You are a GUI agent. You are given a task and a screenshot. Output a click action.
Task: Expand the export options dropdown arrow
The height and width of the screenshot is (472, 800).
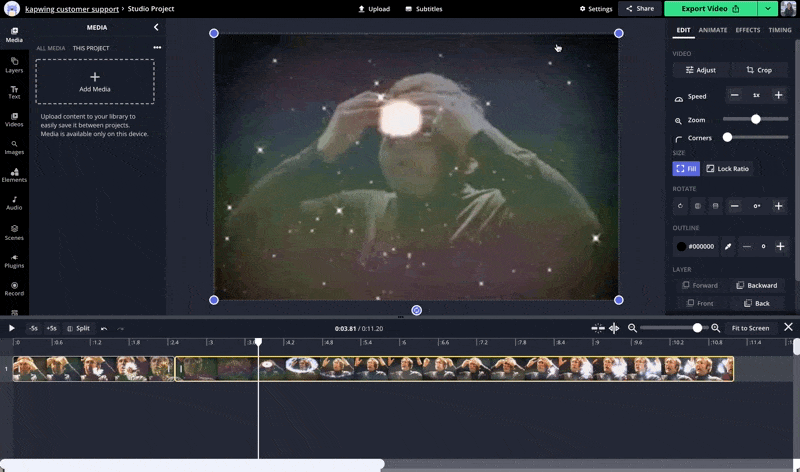[768, 8]
